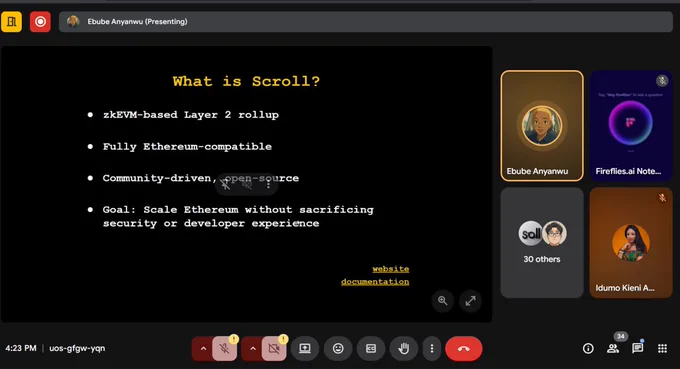Click the Fully Ethereum-compatible bullet
680x369 pixels.
pos(187,147)
